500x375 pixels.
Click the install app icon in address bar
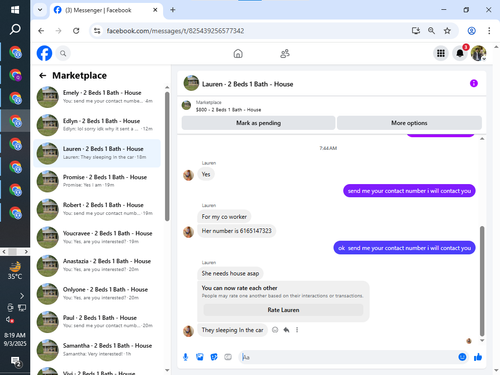click(415, 31)
